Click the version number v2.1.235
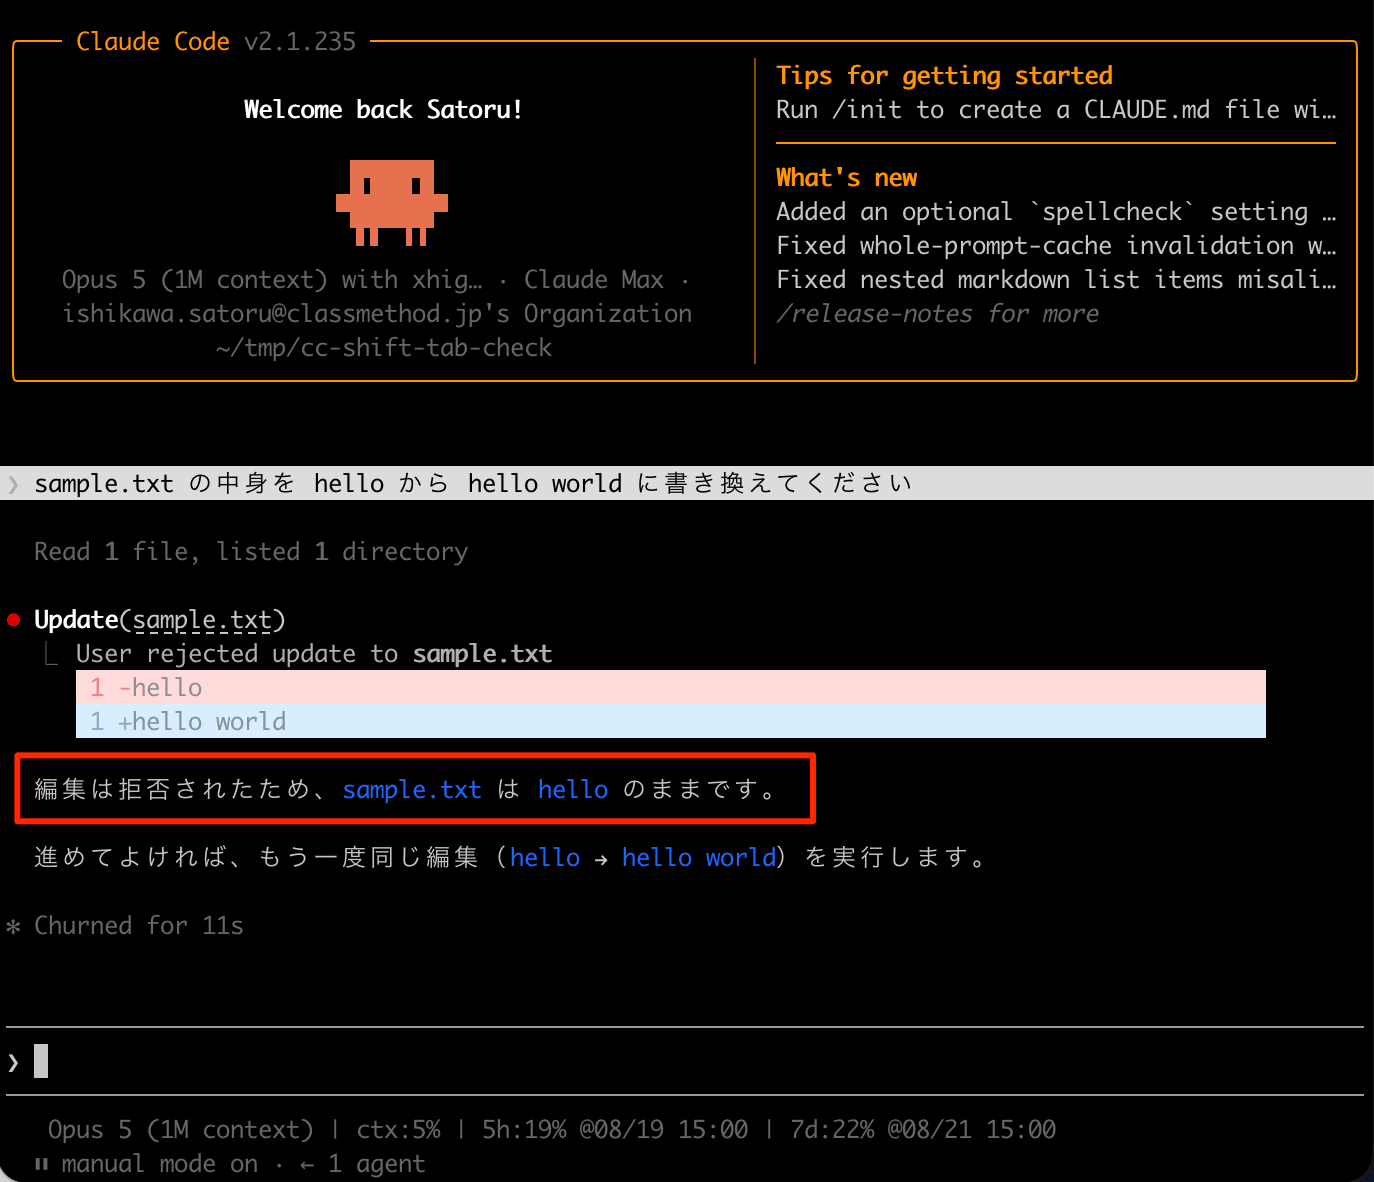 (x=300, y=42)
